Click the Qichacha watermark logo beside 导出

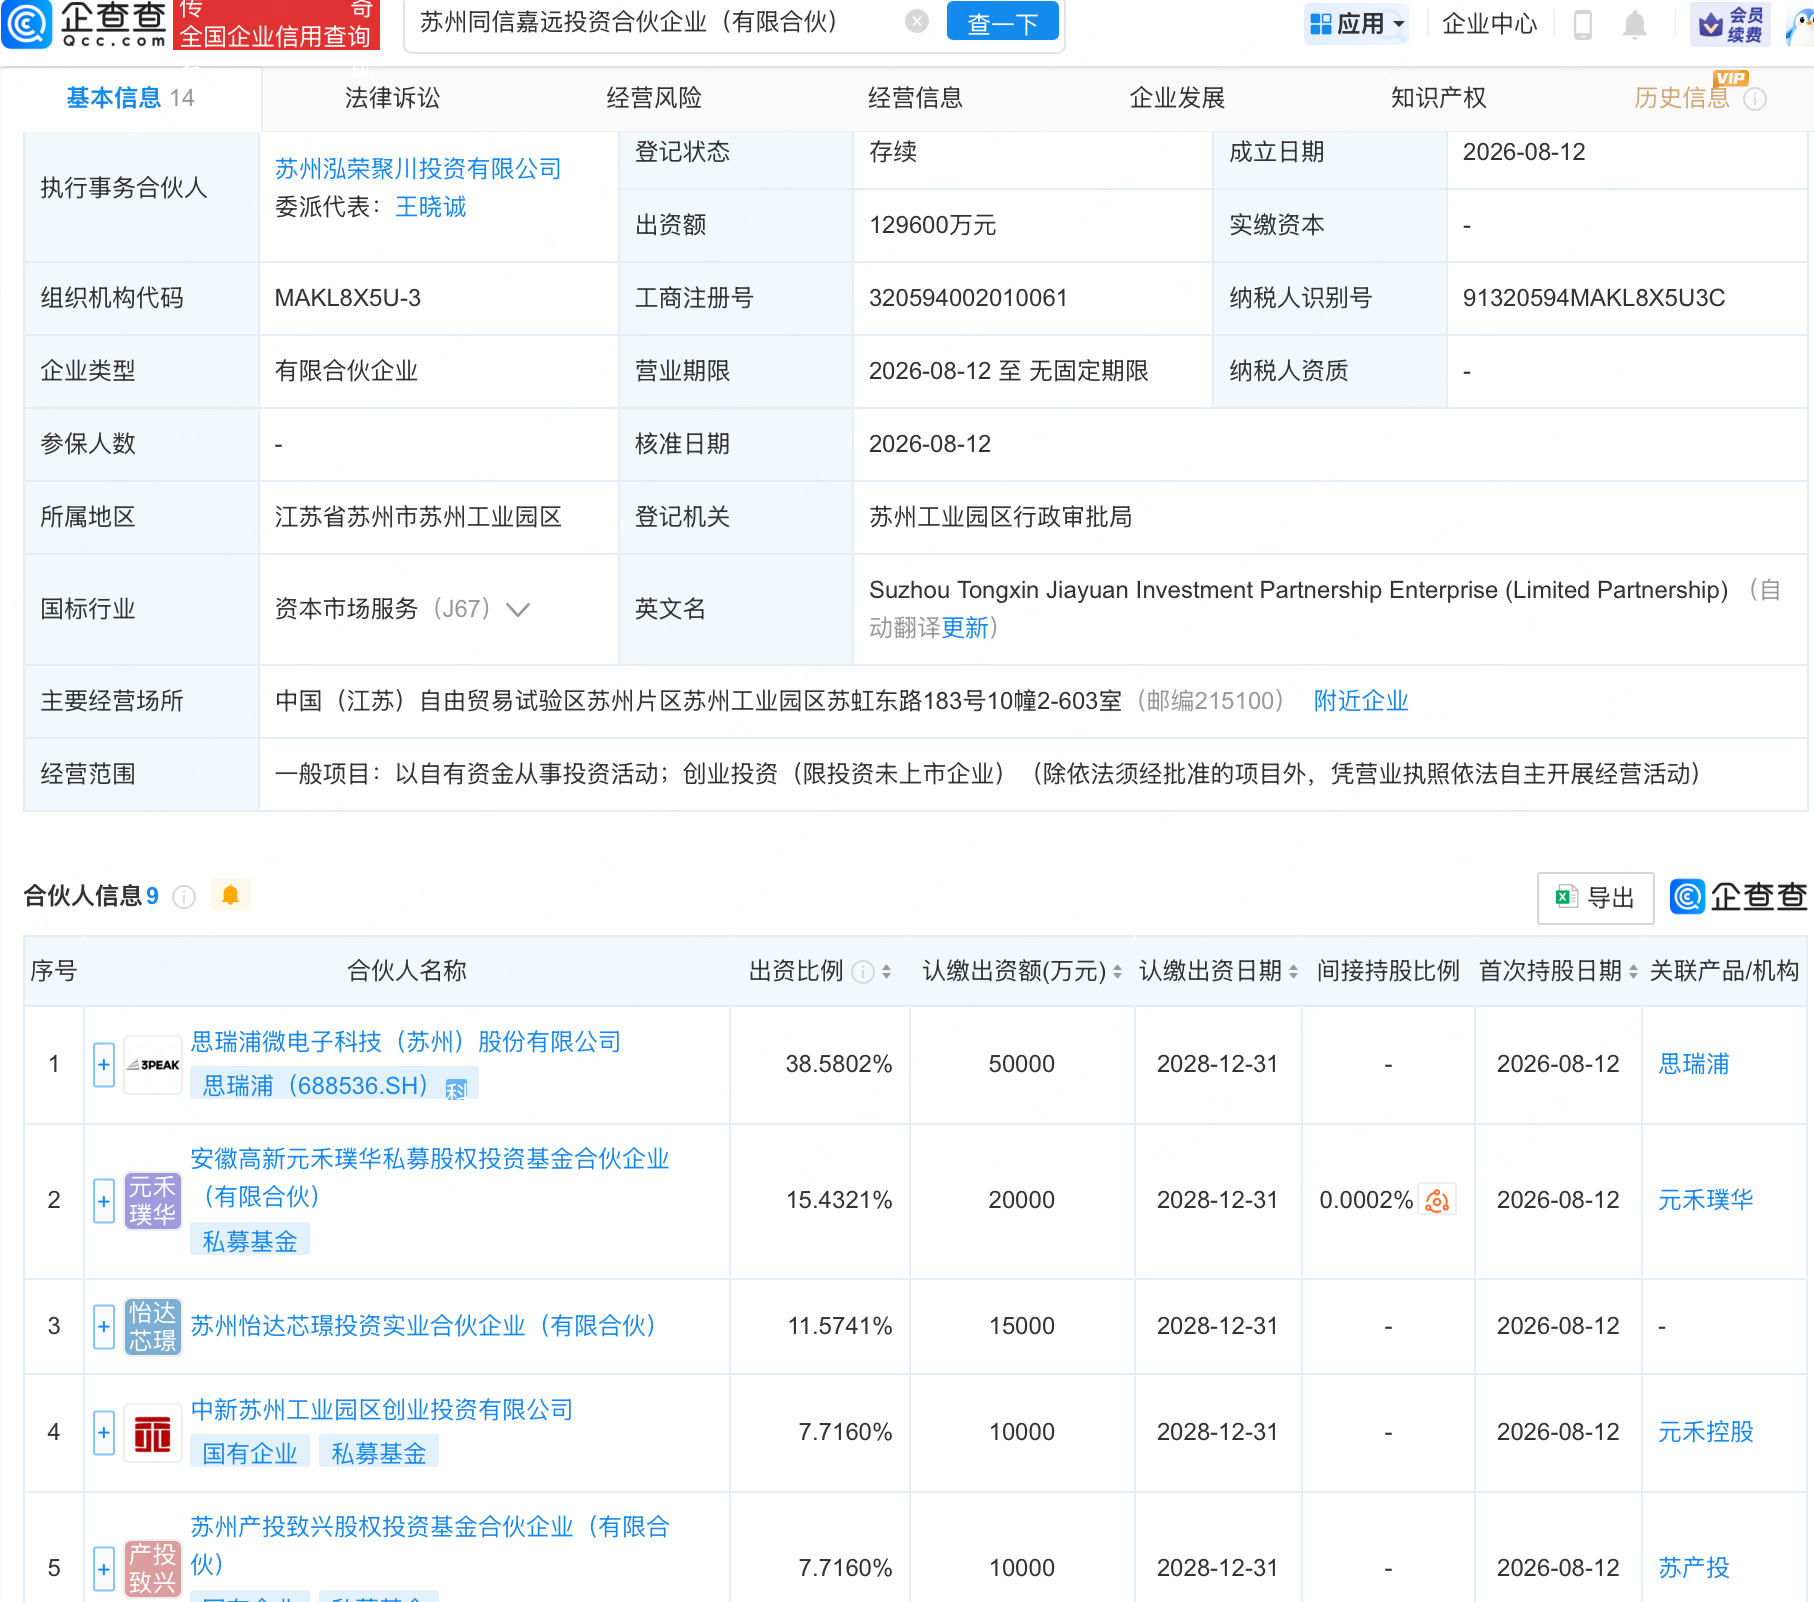point(1738,897)
